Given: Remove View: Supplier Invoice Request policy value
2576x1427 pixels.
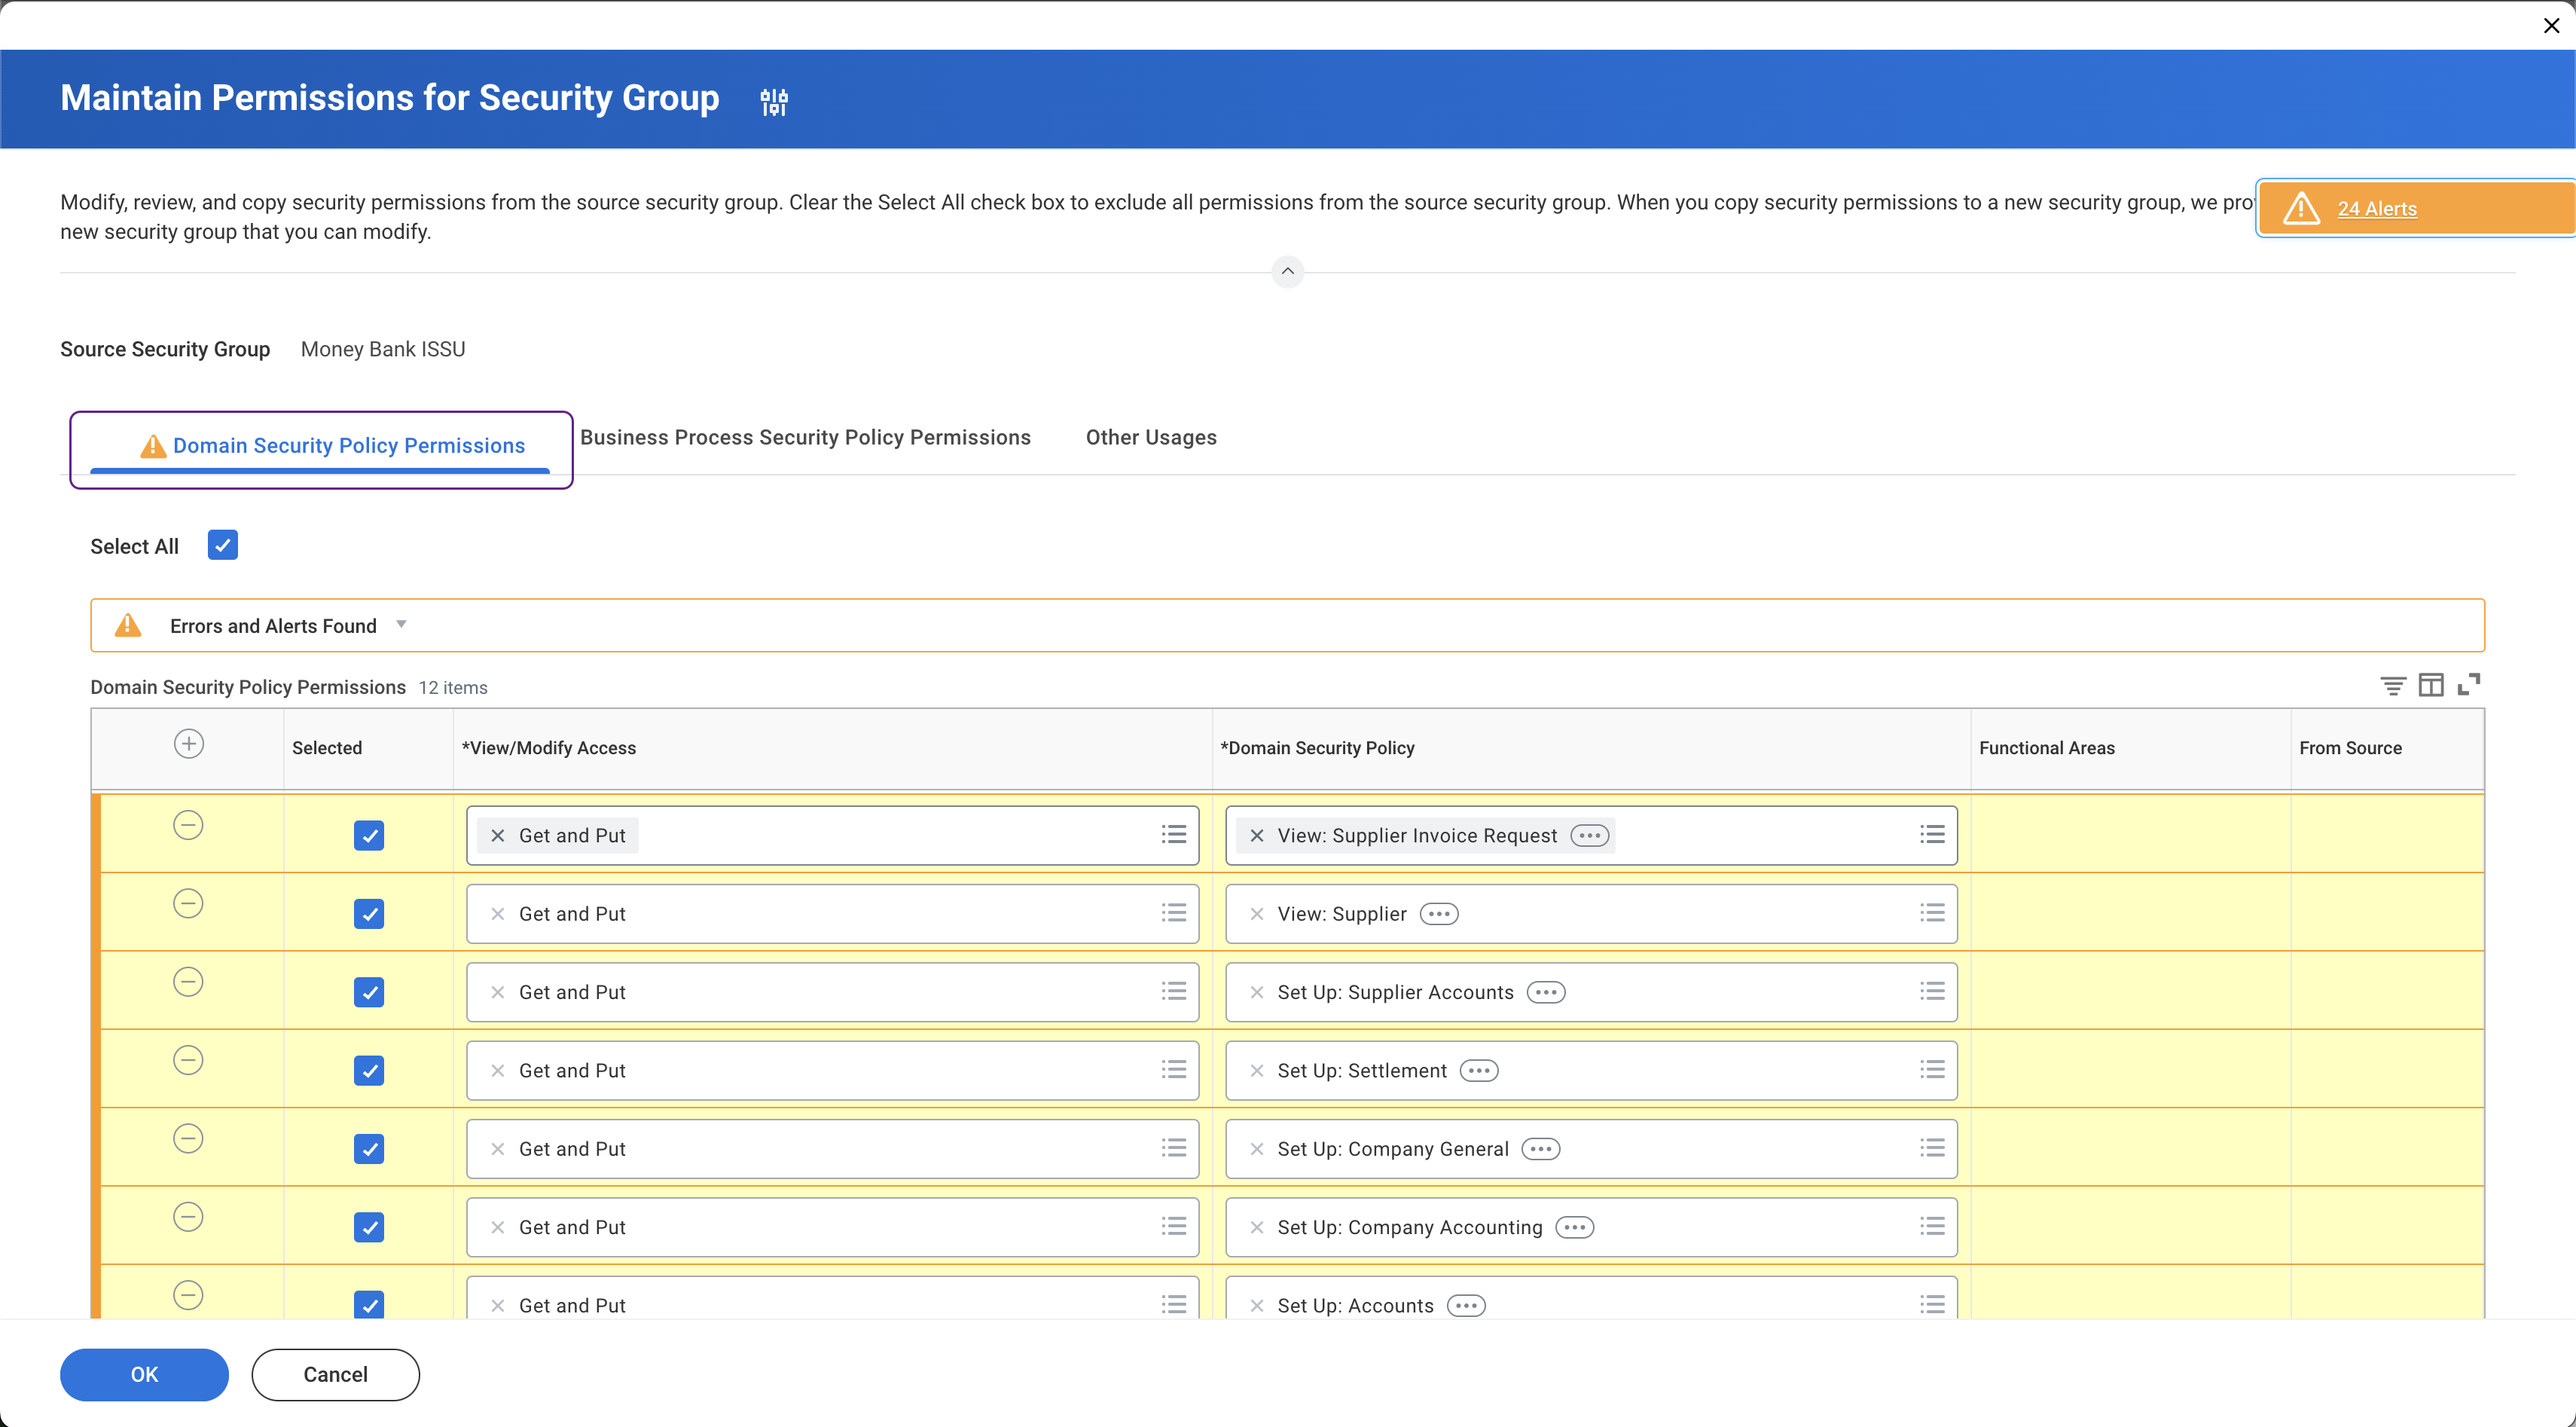Looking at the screenshot, I should (1257, 836).
